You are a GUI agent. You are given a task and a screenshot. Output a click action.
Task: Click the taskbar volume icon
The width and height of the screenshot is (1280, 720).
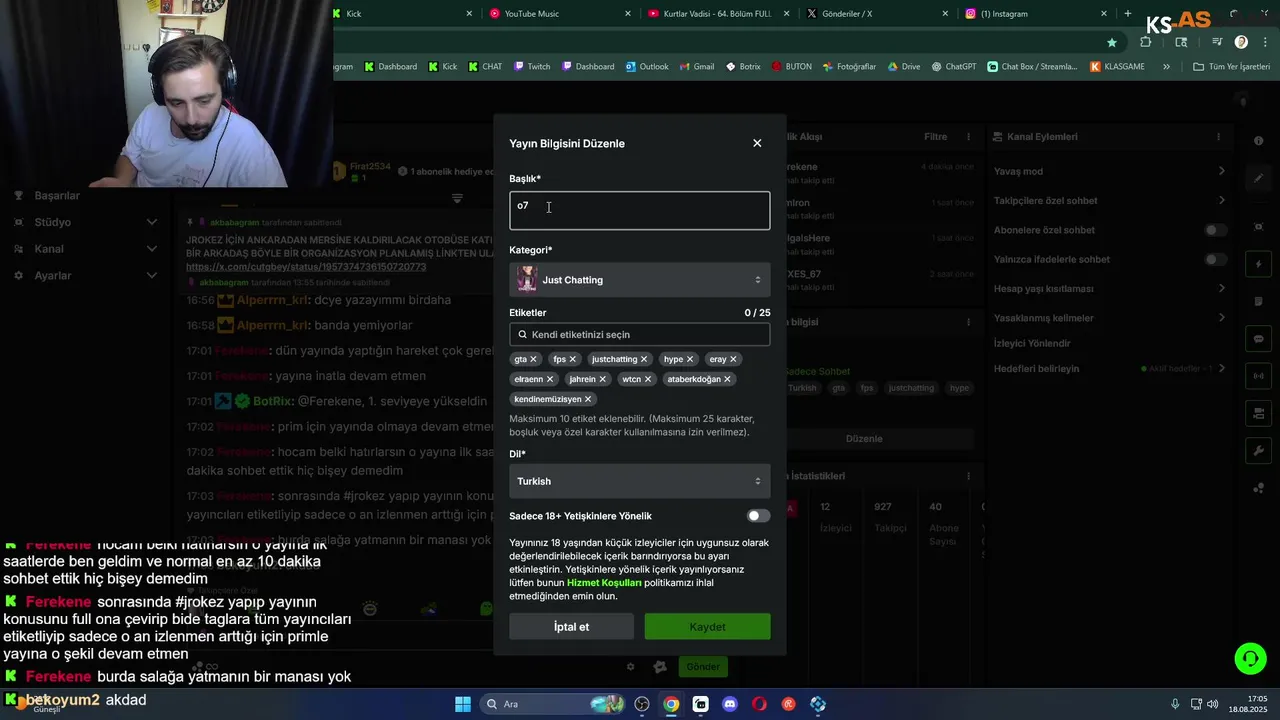pos(1212,704)
